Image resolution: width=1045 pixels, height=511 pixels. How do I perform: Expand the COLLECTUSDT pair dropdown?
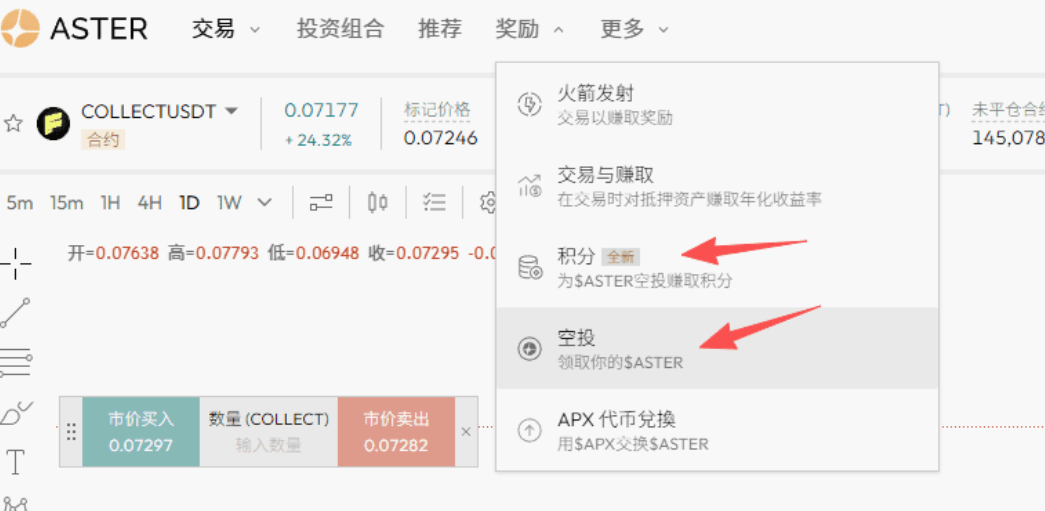(x=232, y=111)
